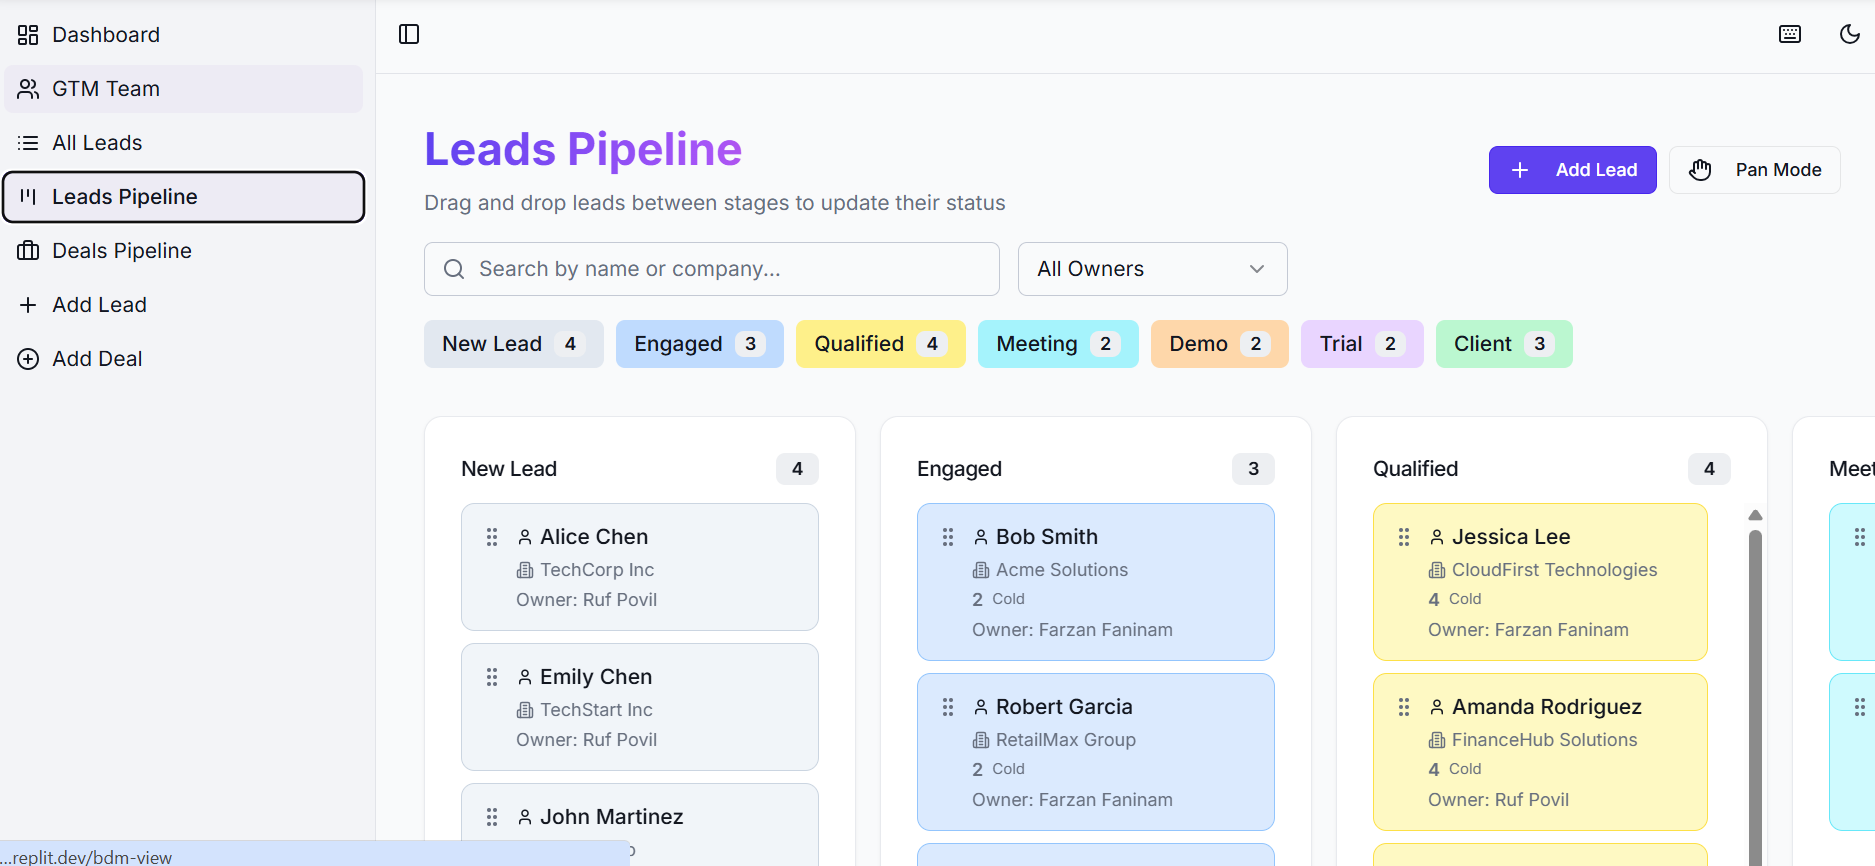1875x866 pixels.
Task: Click building icon beside FinanceHub Solutions
Action: click(x=1437, y=740)
